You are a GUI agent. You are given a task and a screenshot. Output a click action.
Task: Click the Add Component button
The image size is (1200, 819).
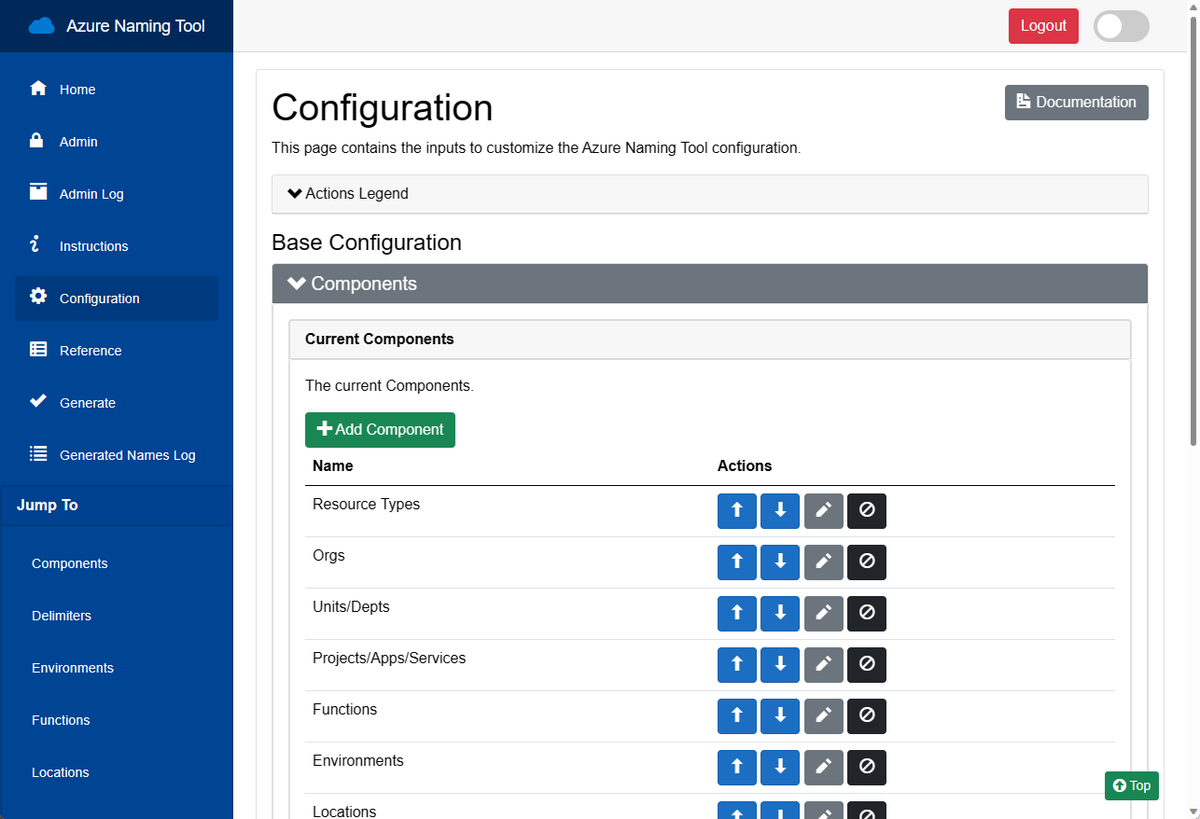point(380,429)
